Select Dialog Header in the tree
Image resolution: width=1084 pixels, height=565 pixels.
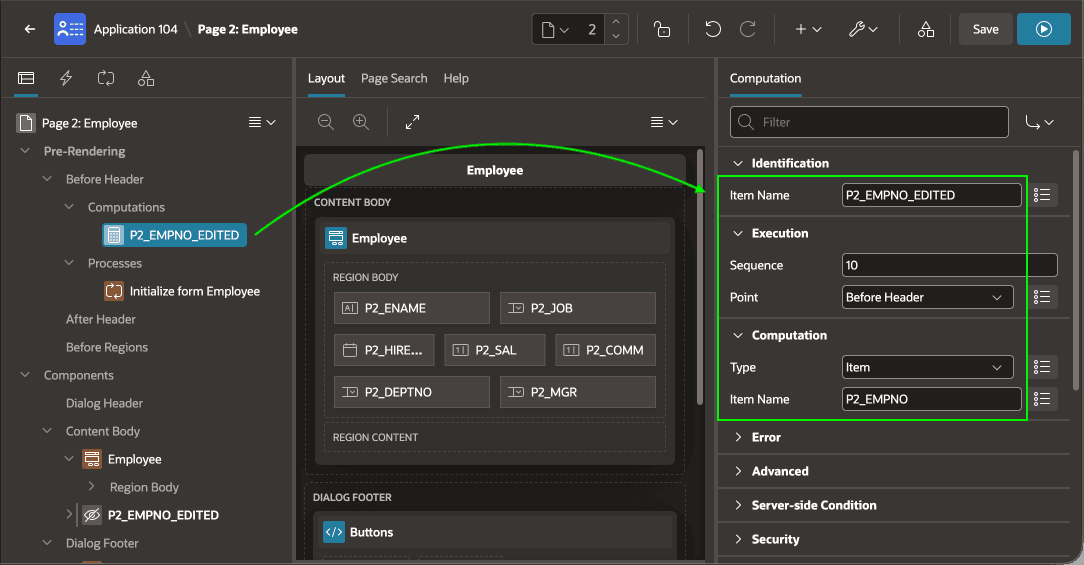pyautogui.click(x=104, y=403)
